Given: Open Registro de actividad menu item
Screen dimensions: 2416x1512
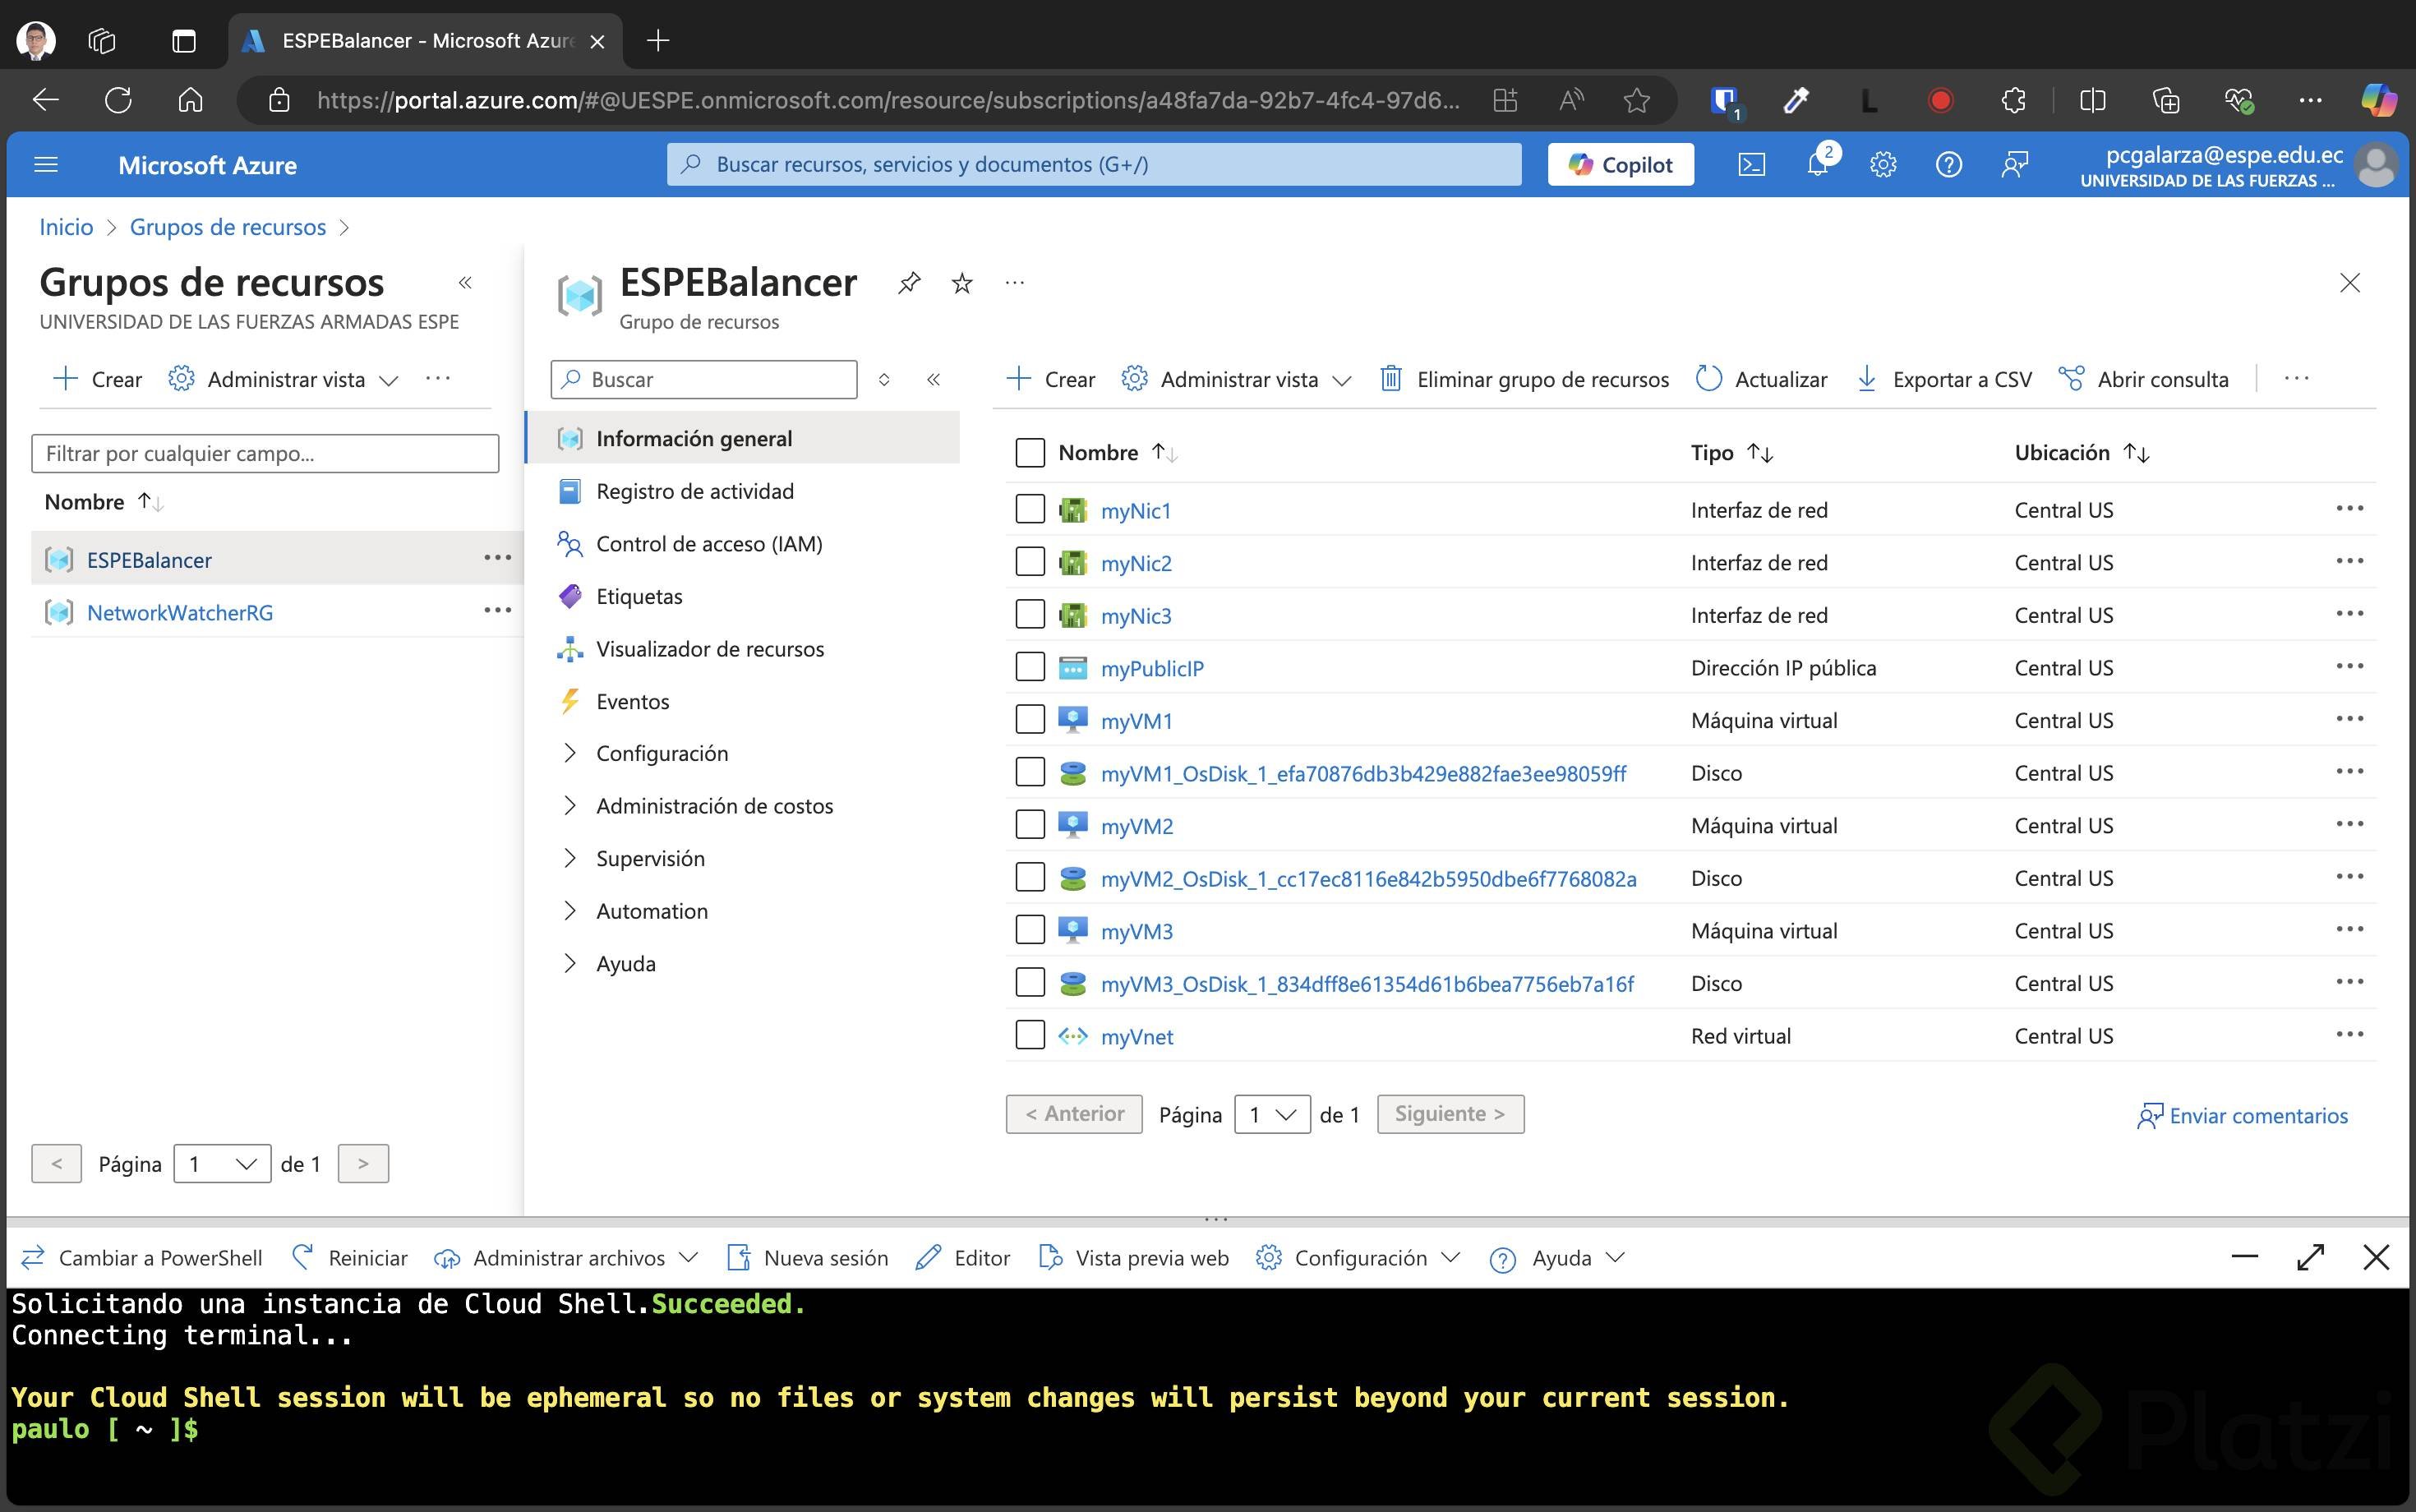Looking at the screenshot, I should point(694,491).
